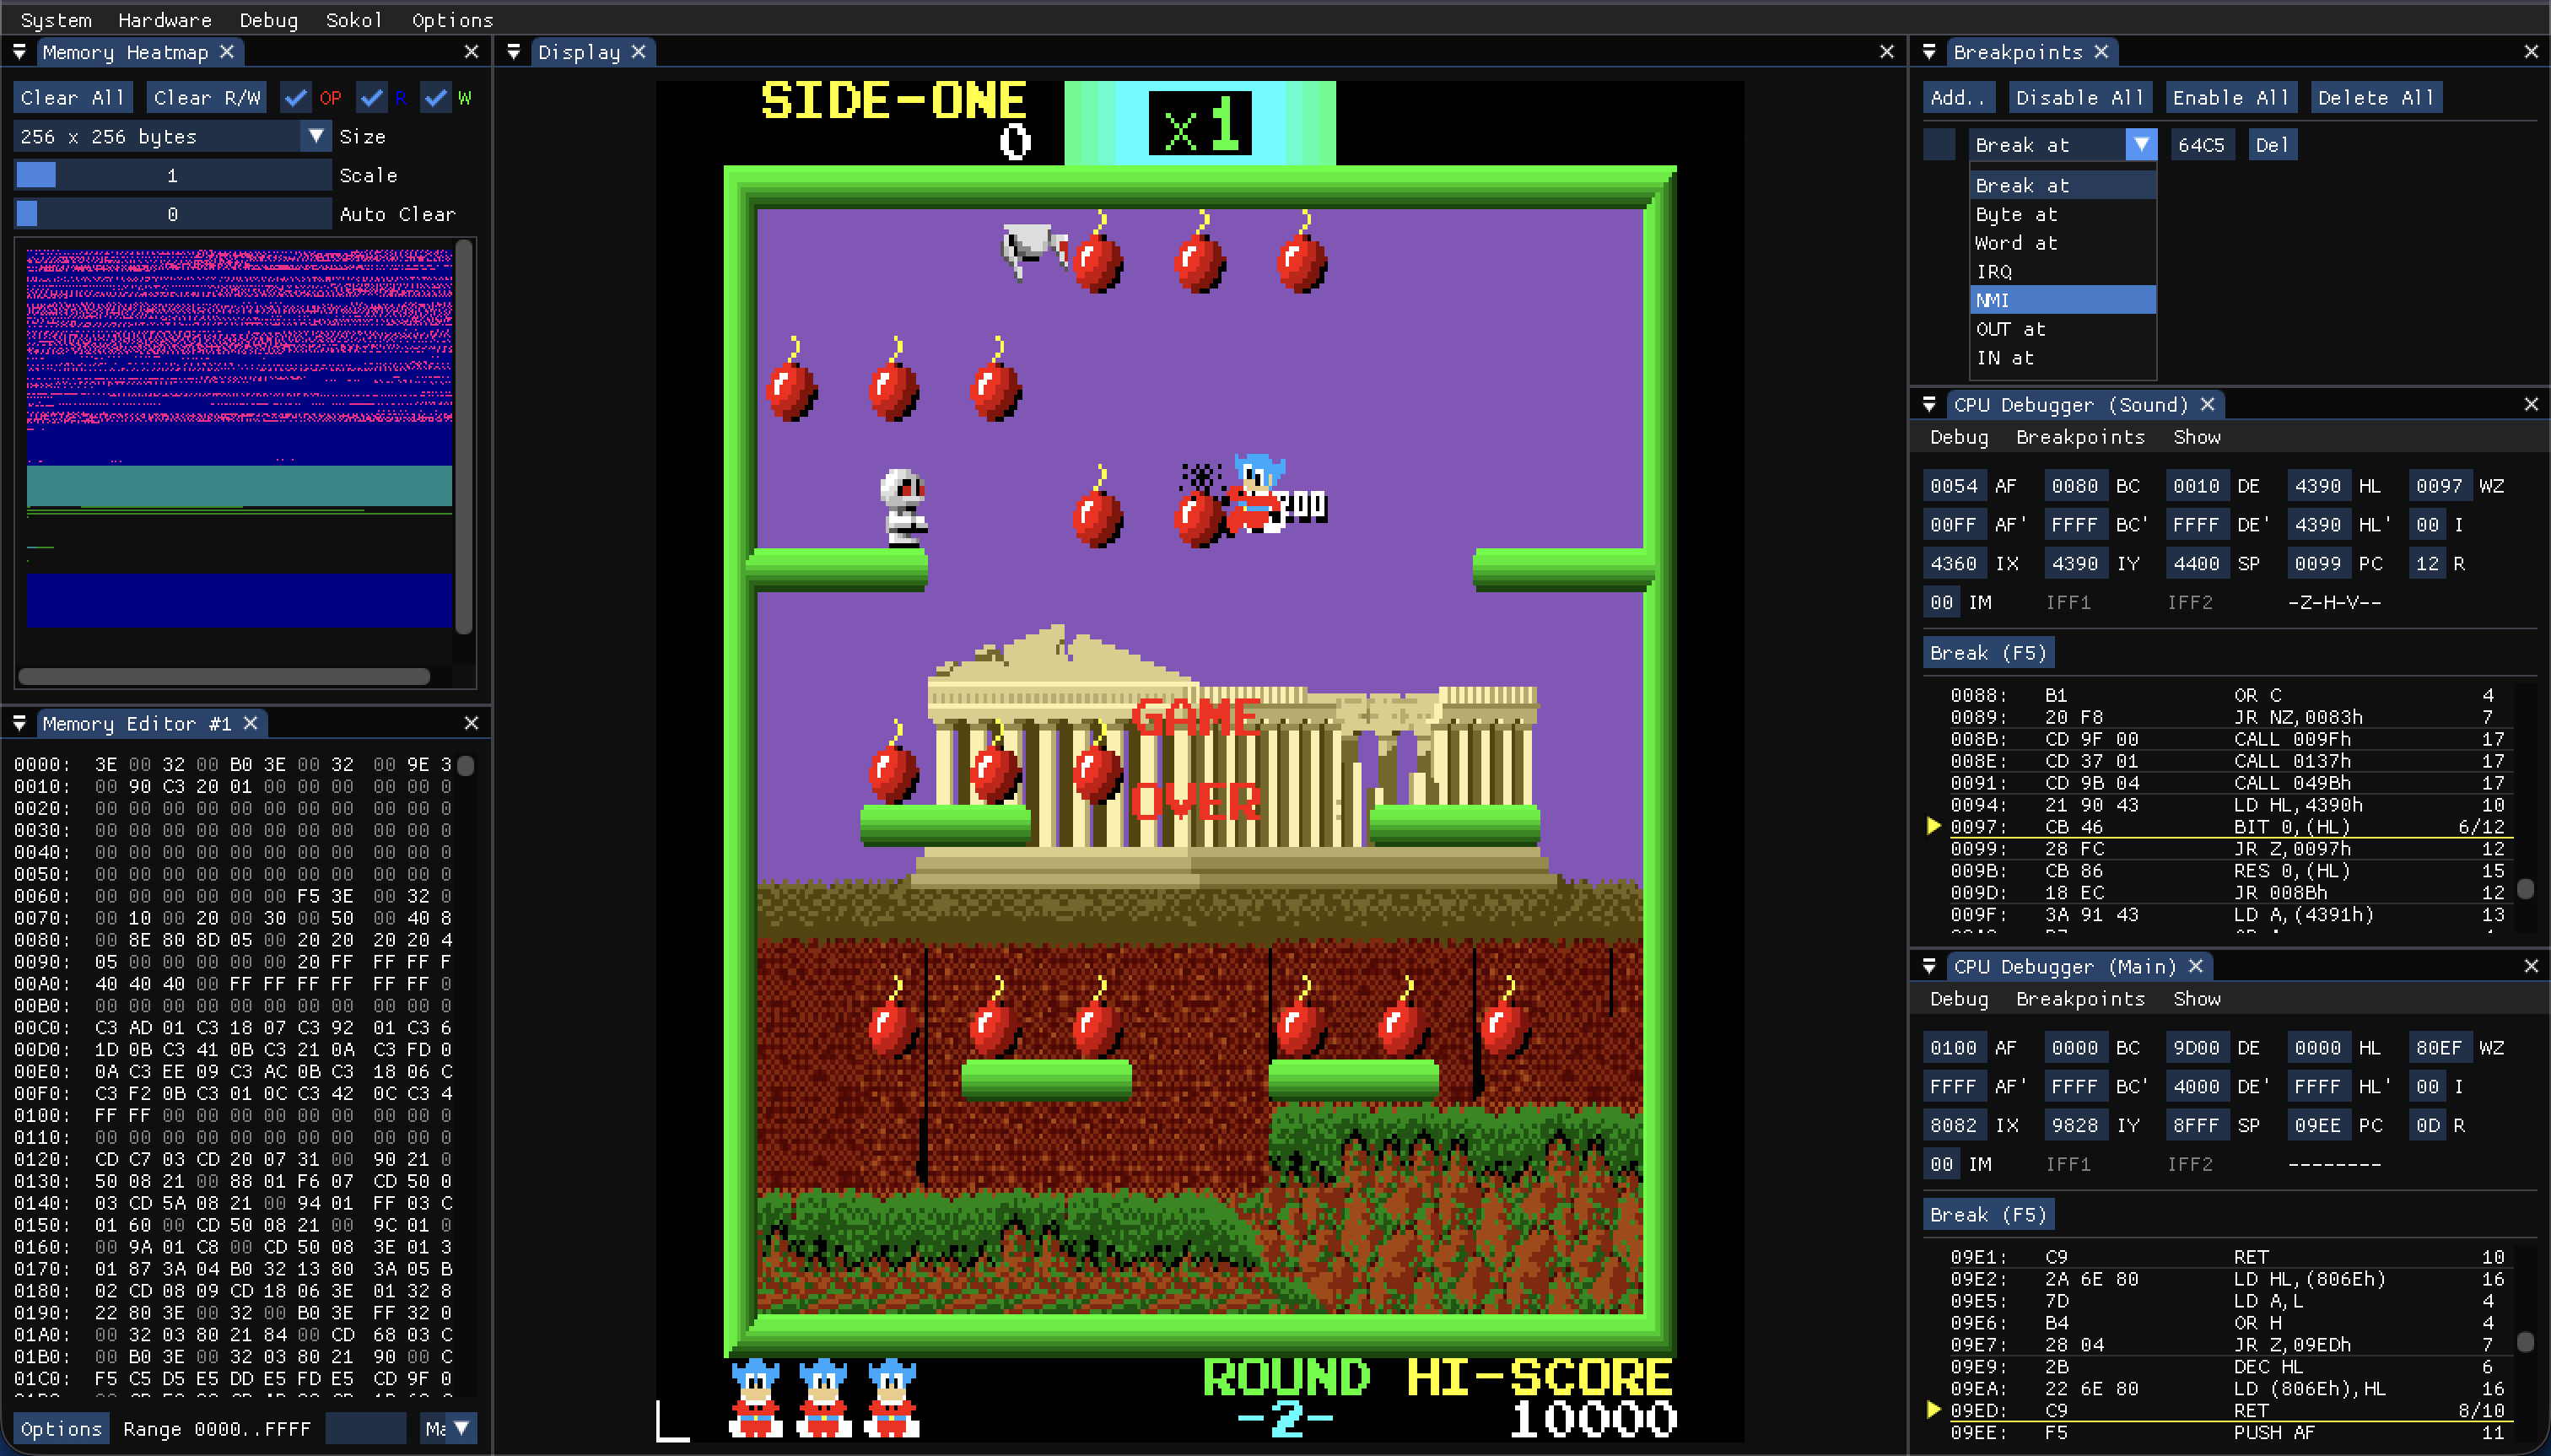This screenshot has width=2551, height=1456.
Task: Open Debug menu in CPU Debugger (Sound)
Action: [x=1959, y=437]
